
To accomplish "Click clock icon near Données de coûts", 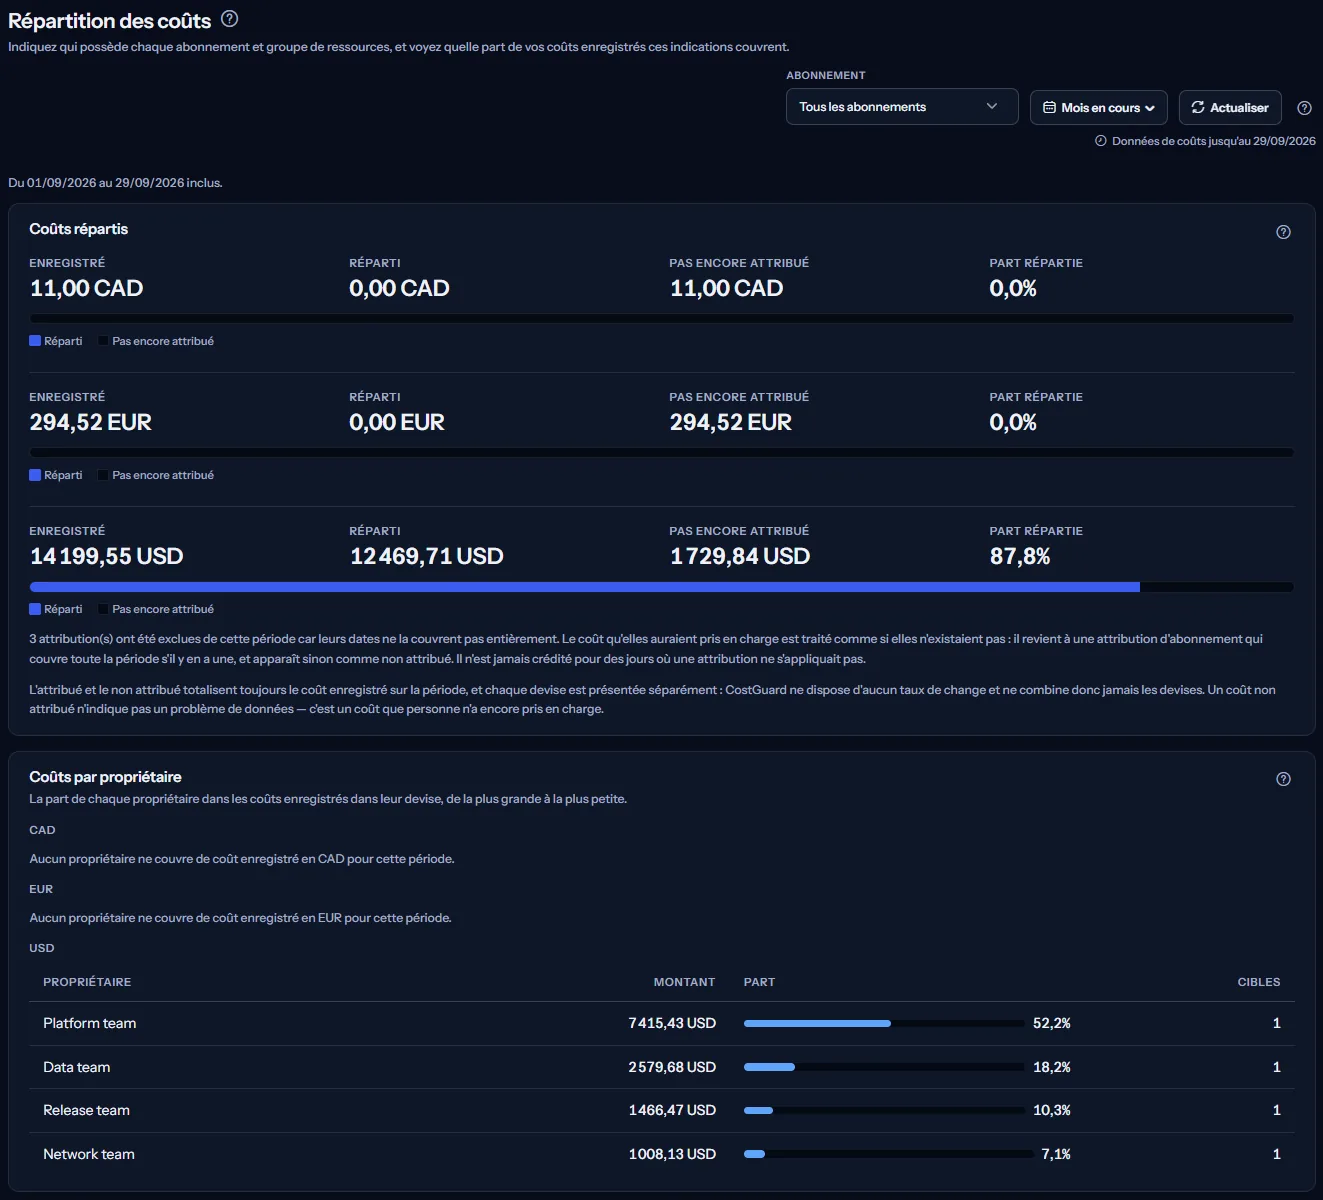I will 1101,141.
